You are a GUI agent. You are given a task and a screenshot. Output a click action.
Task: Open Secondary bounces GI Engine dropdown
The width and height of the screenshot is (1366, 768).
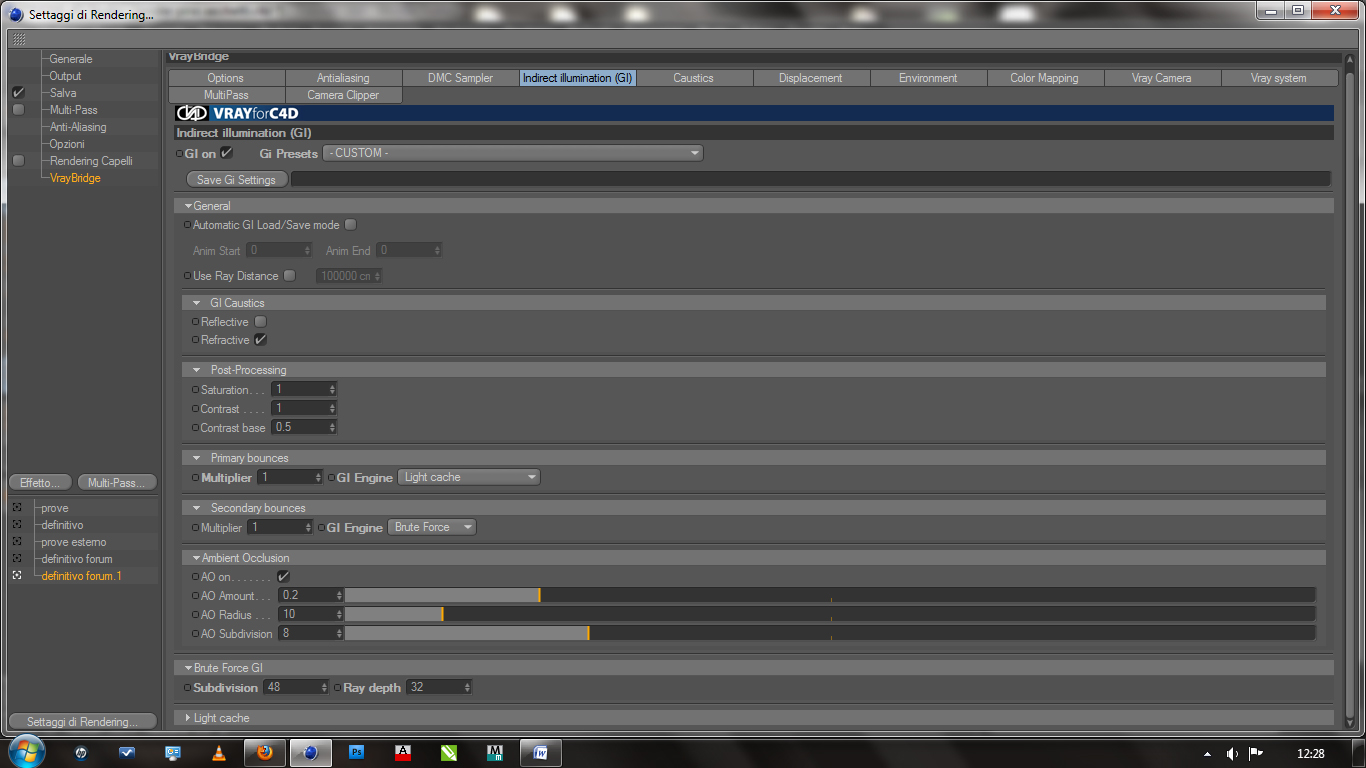tap(432, 527)
